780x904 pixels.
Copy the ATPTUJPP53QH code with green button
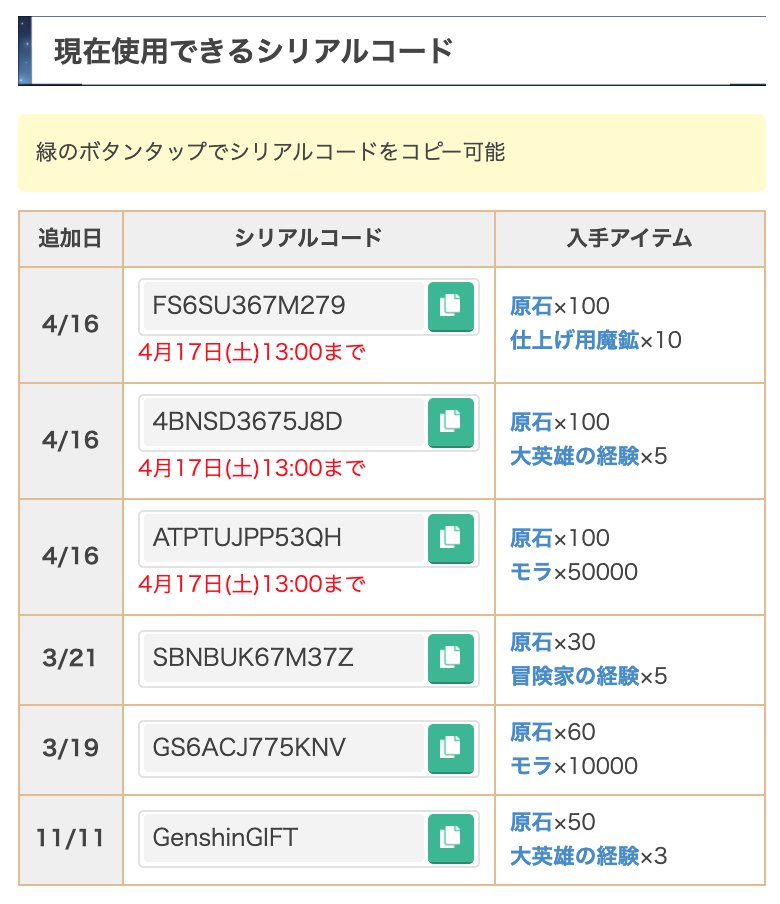[x=451, y=538]
